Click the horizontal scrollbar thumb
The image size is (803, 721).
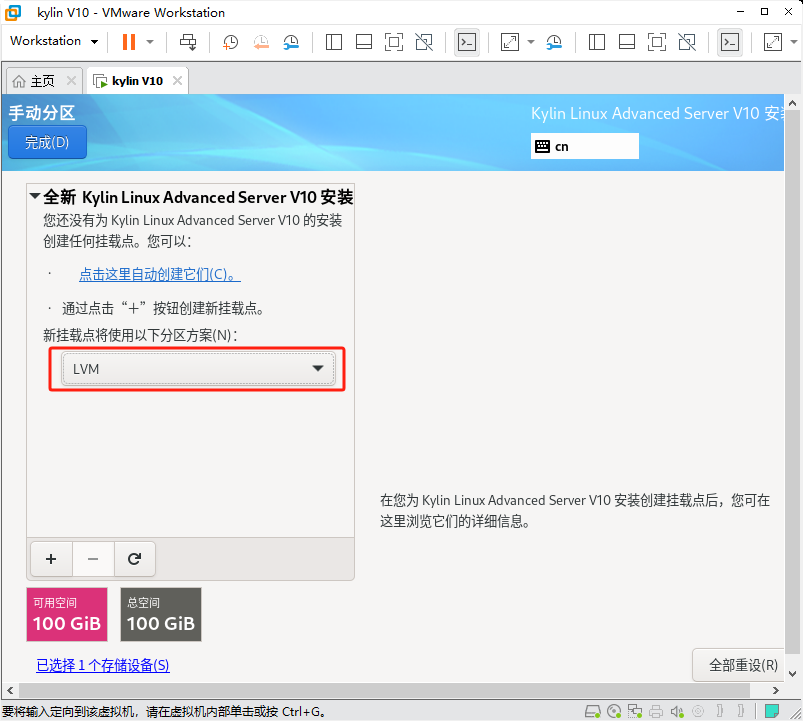click(x=385, y=690)
